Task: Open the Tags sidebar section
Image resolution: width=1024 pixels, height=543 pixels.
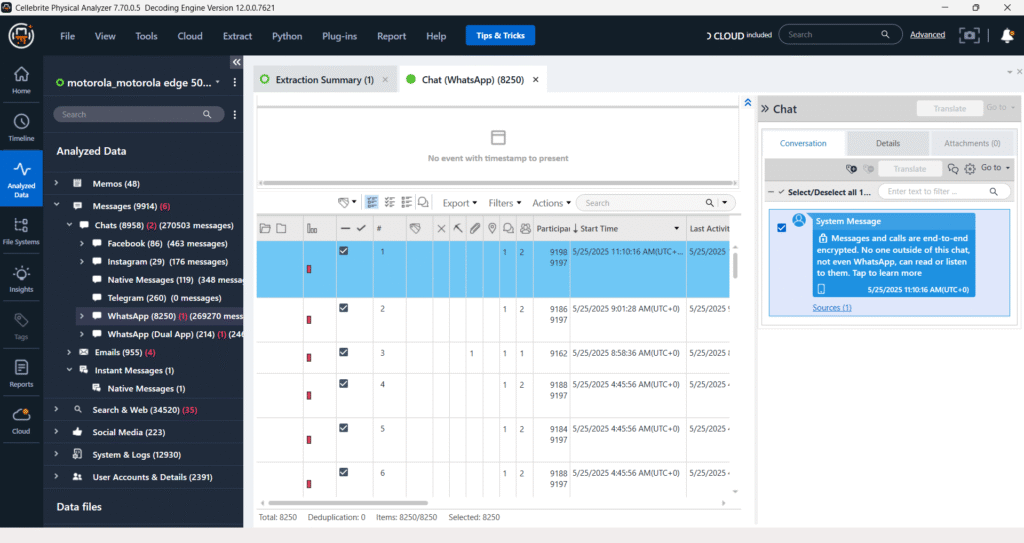Action: pos(22,326)
